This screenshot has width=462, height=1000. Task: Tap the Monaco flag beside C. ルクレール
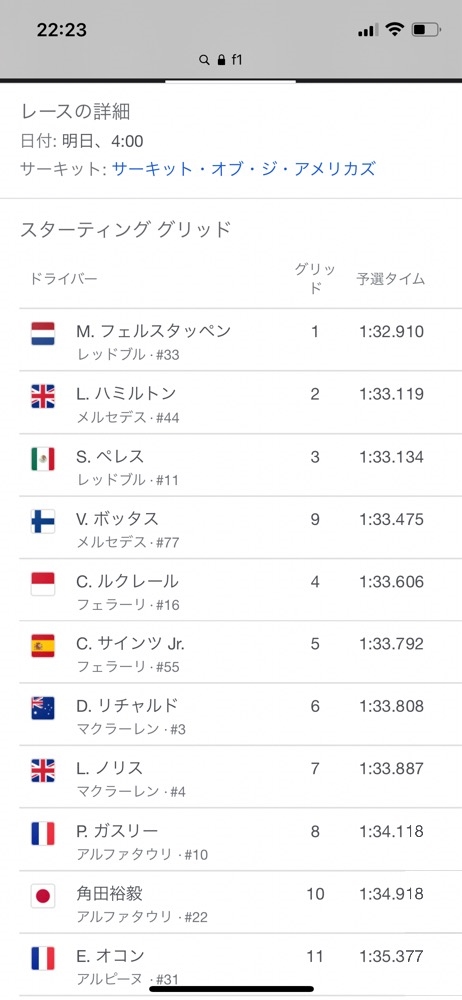(x=43, y=584)
